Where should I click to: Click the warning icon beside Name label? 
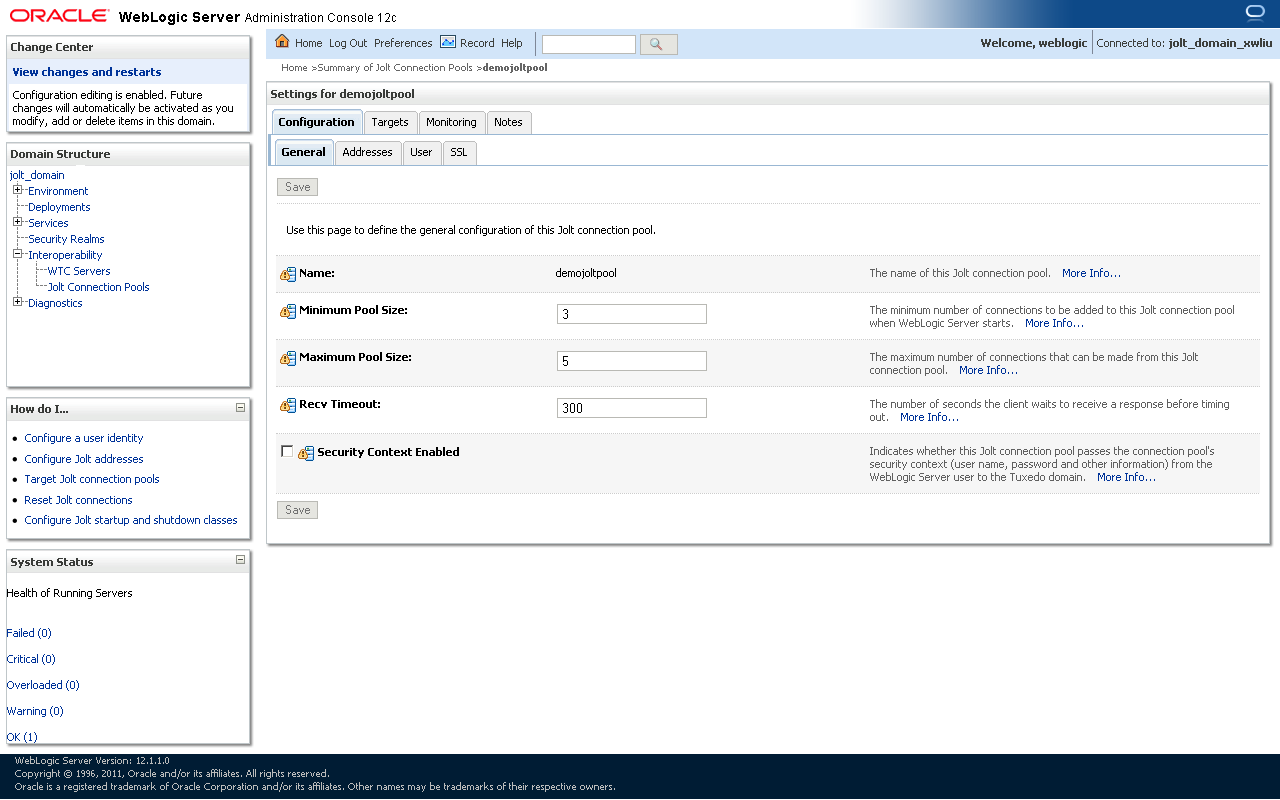[288, 274]
